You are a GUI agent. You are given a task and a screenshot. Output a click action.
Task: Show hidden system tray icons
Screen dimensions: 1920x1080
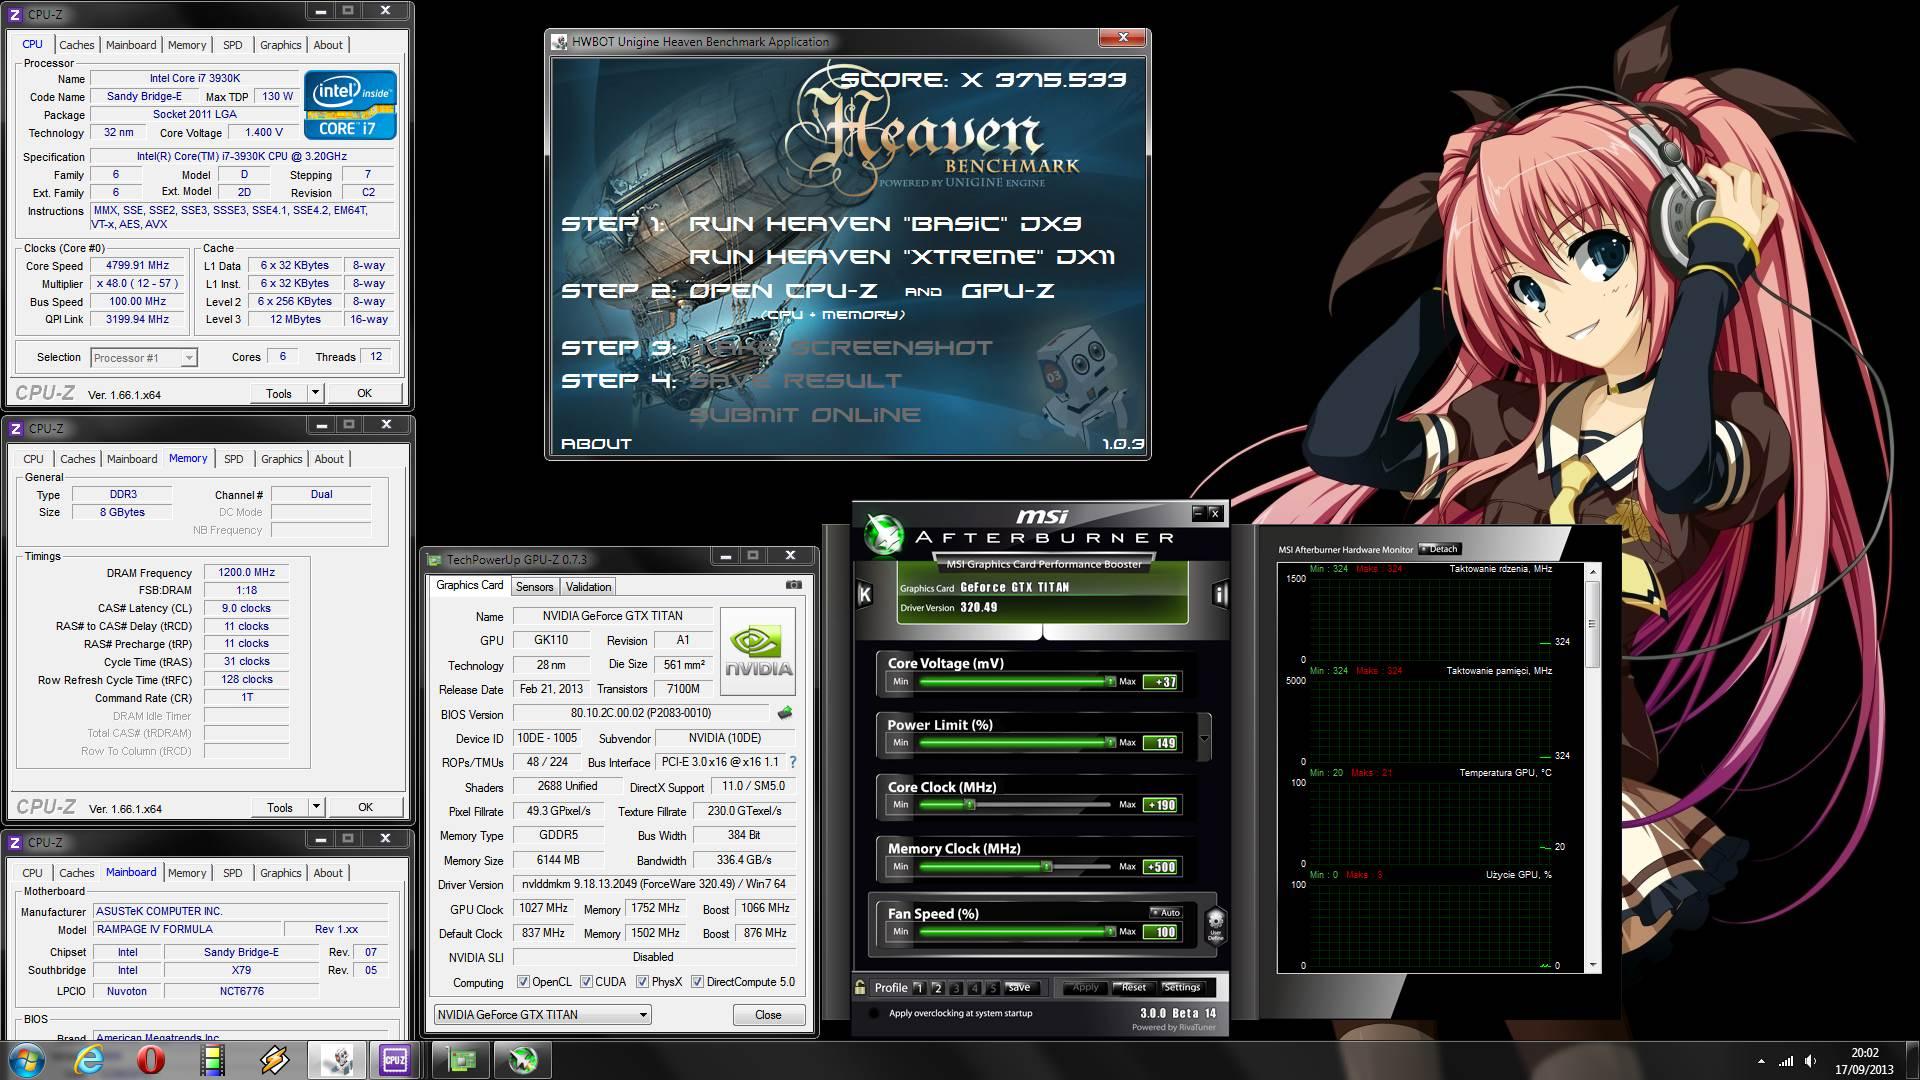point(1761,1061)
